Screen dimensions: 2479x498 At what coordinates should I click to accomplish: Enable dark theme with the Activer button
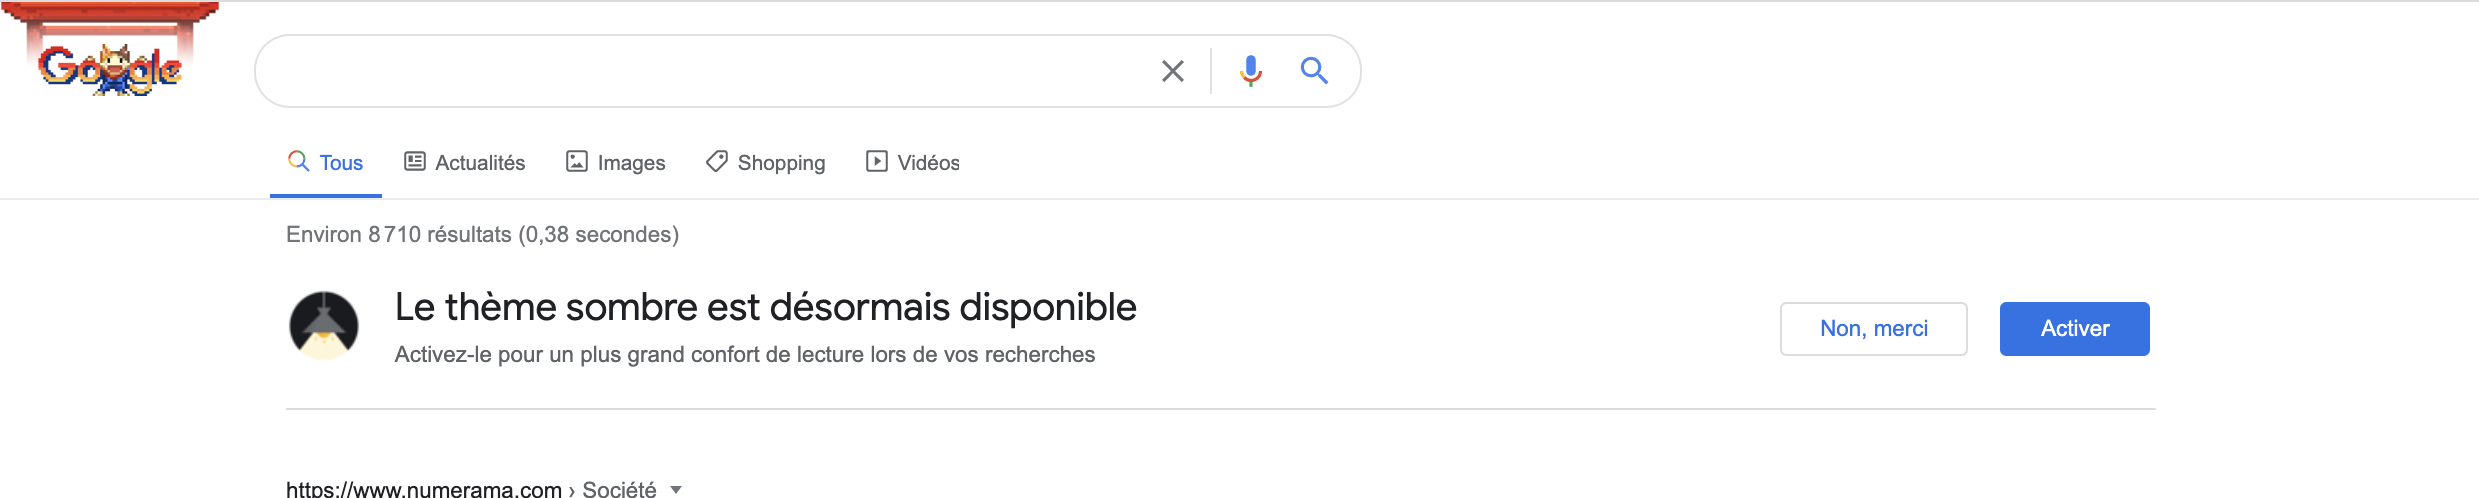(2074, 328)
